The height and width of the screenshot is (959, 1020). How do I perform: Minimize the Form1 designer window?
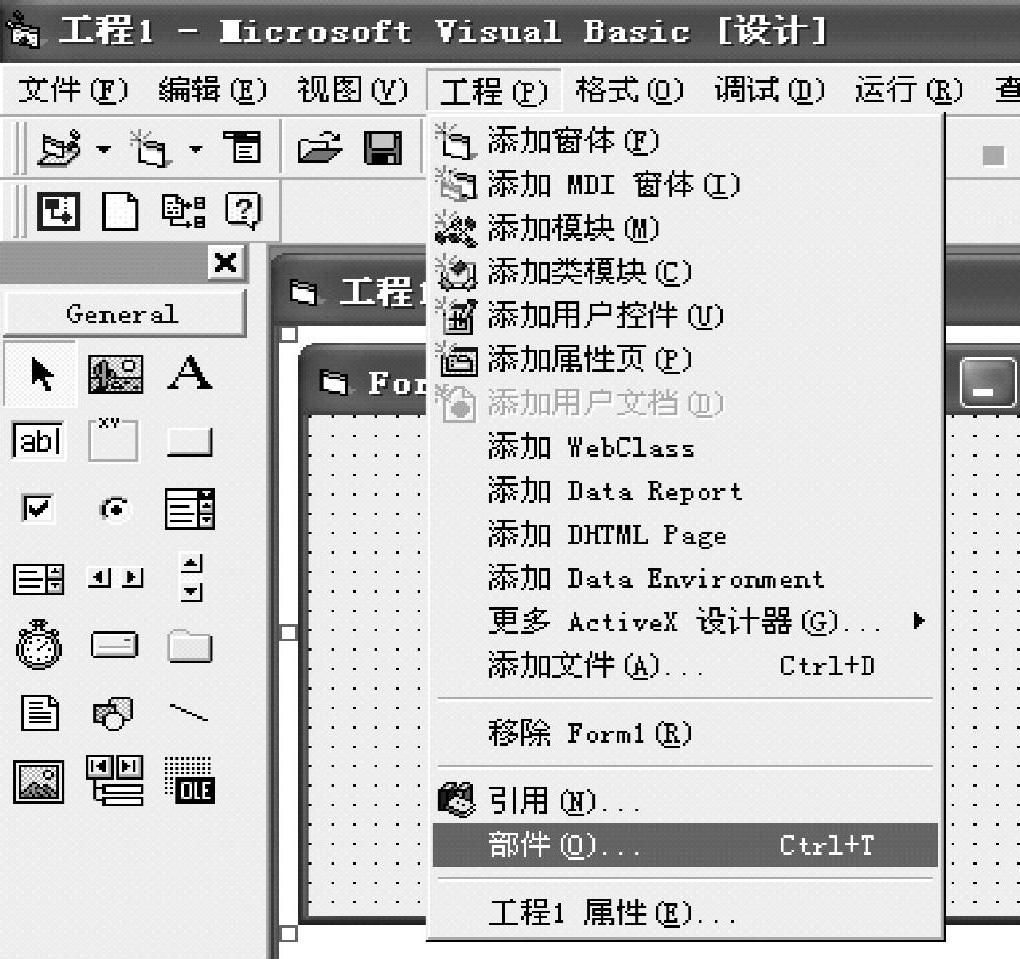tap(987, 383)
